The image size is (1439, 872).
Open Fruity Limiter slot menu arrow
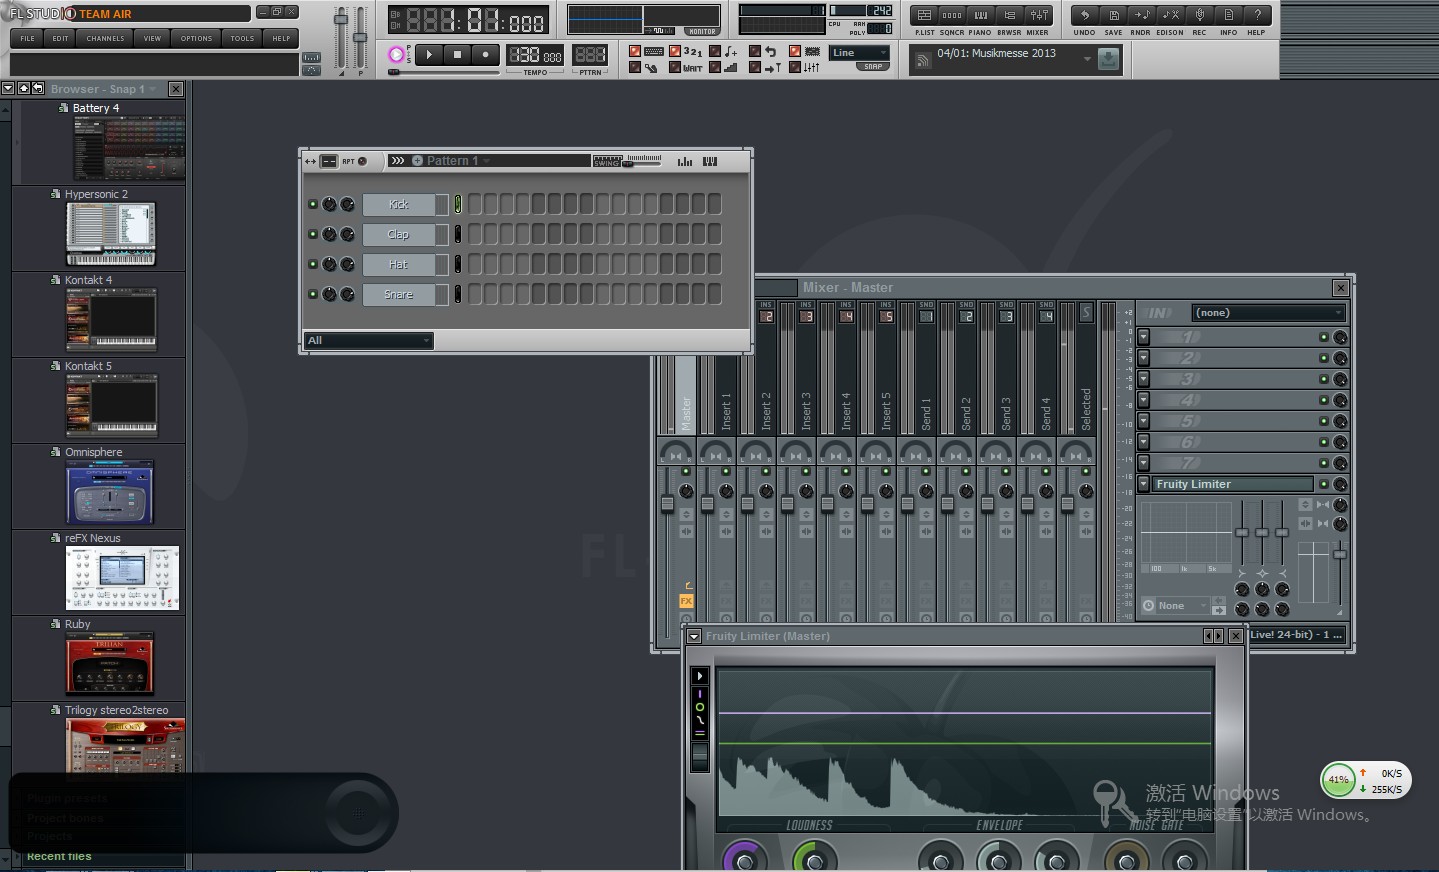click(1144, 484)
